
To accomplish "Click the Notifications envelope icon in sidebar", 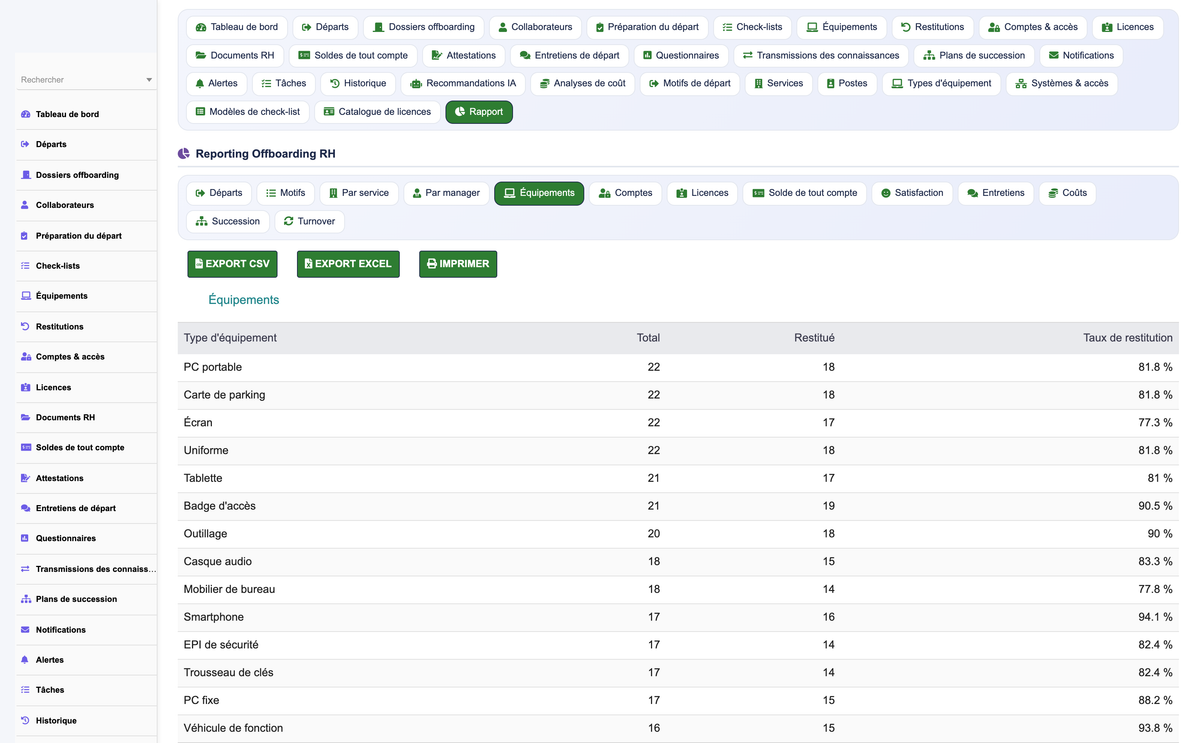I will (x=25, y=630).
